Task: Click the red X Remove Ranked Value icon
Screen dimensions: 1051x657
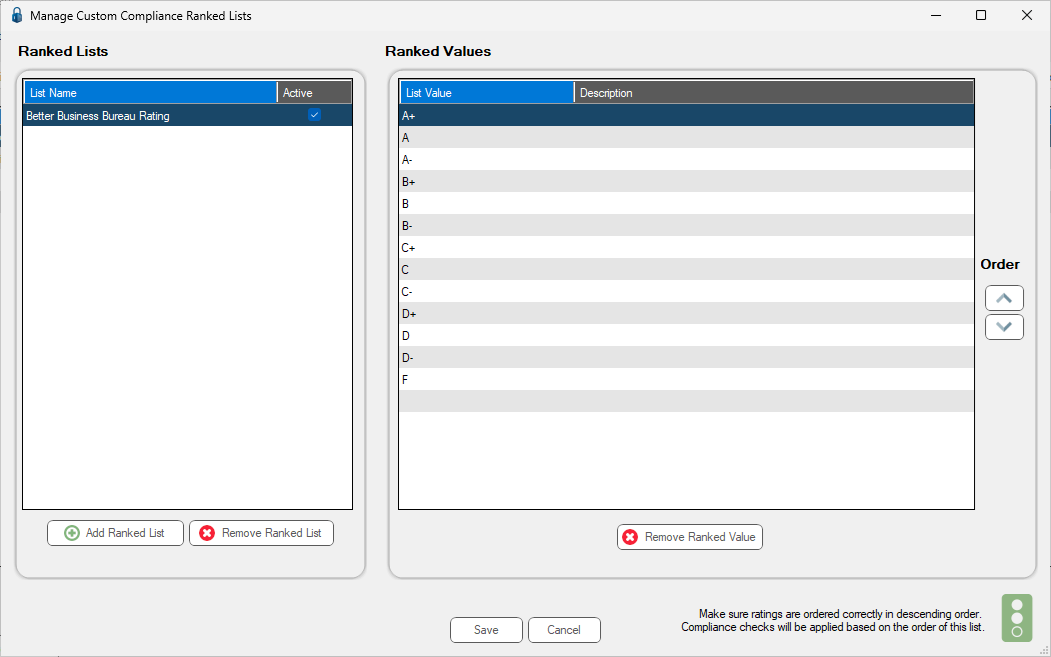Action: point(630,537)
